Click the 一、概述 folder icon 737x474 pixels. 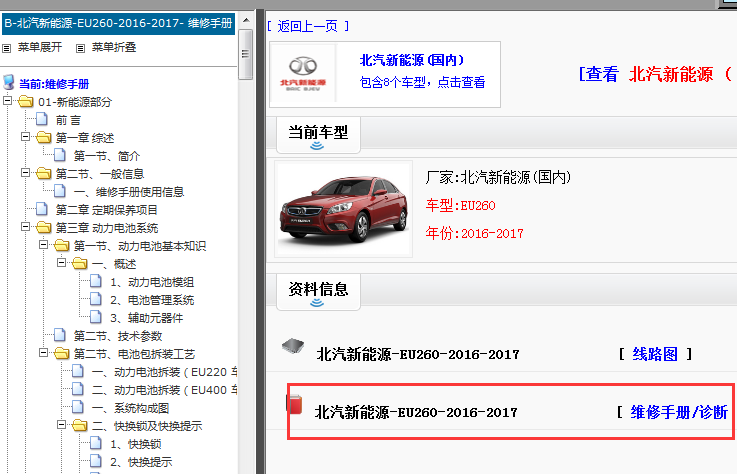79,263
